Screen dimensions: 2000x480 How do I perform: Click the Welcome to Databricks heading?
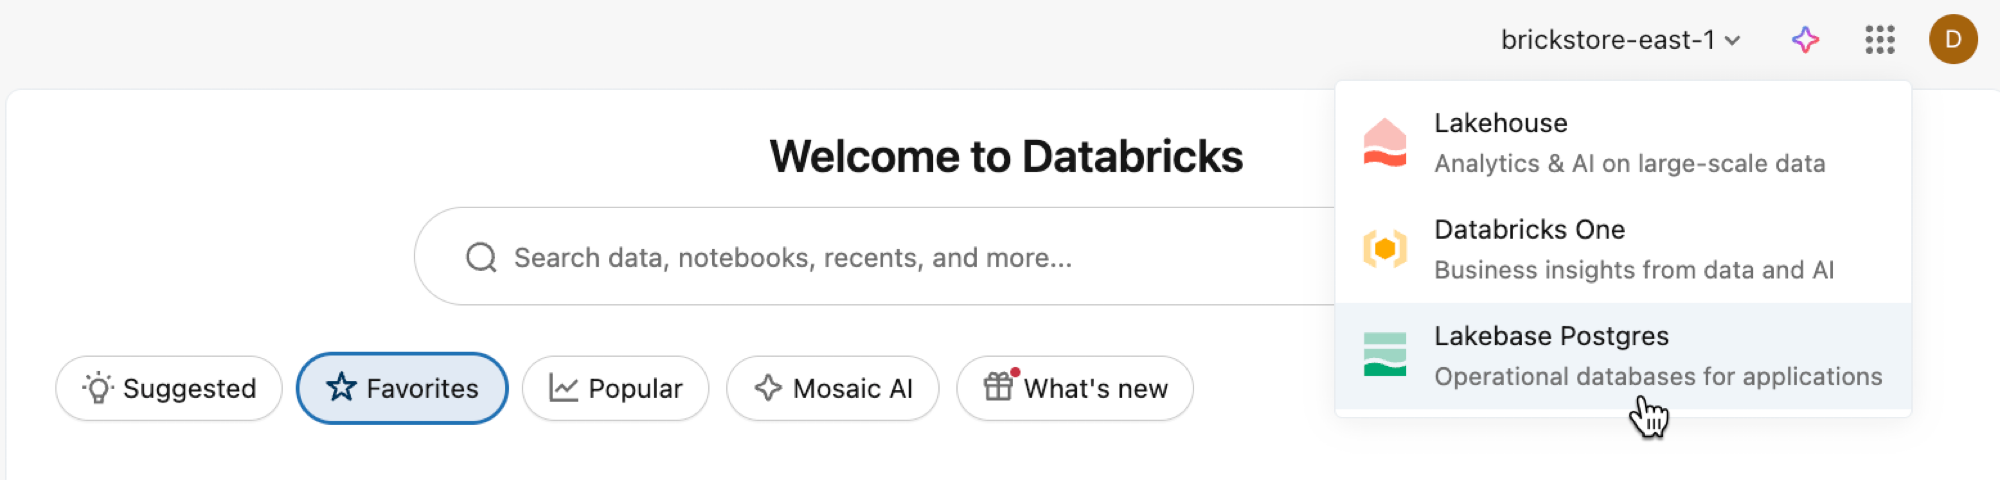click(x=1006, y=157)
